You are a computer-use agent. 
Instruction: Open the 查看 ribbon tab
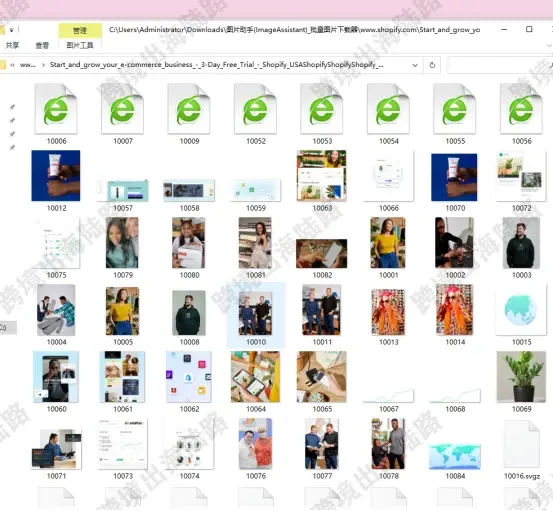42,45
